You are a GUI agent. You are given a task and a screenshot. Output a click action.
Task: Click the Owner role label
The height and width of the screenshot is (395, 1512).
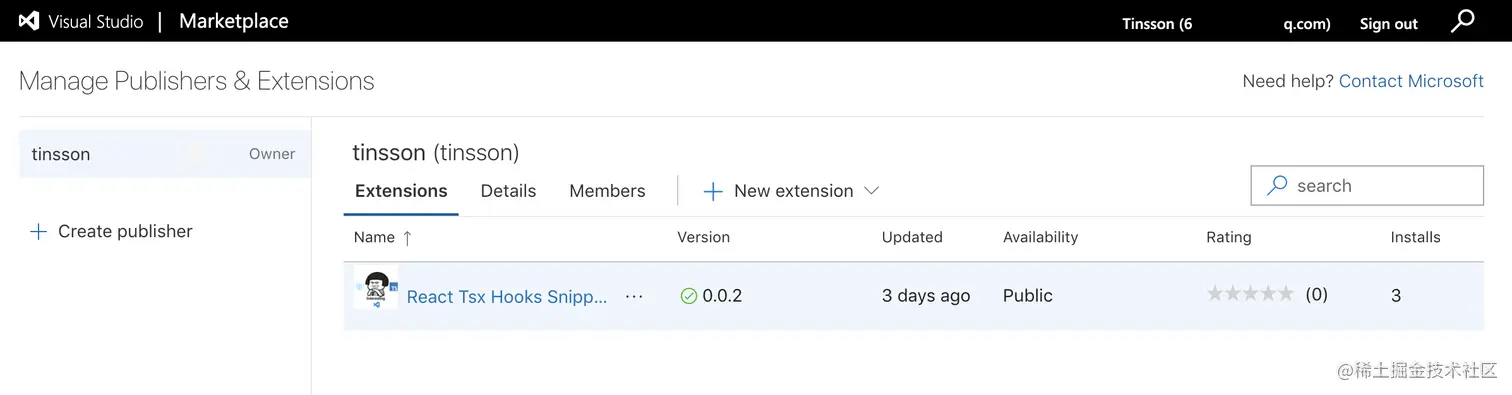(x=272, y=154)
